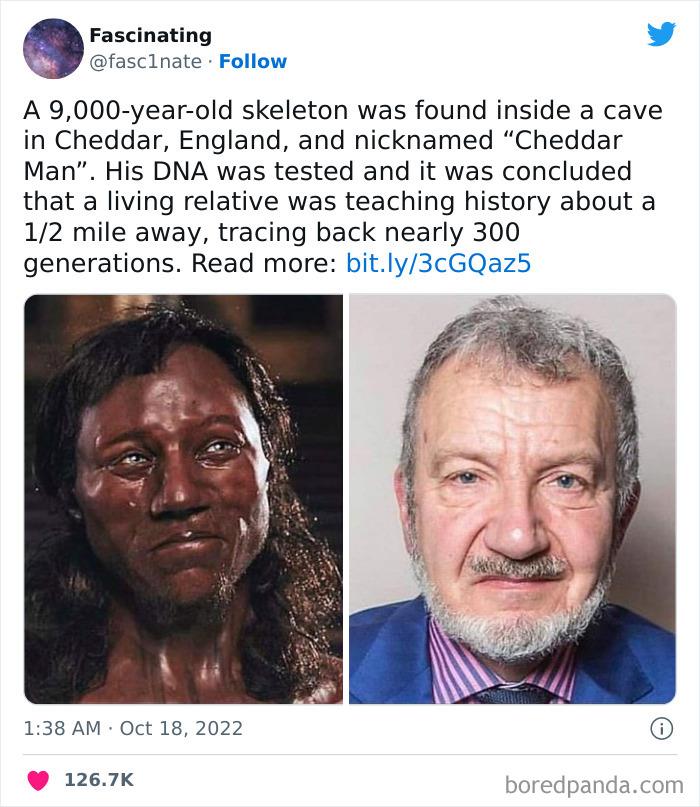Click the circled info symbol

664,729
